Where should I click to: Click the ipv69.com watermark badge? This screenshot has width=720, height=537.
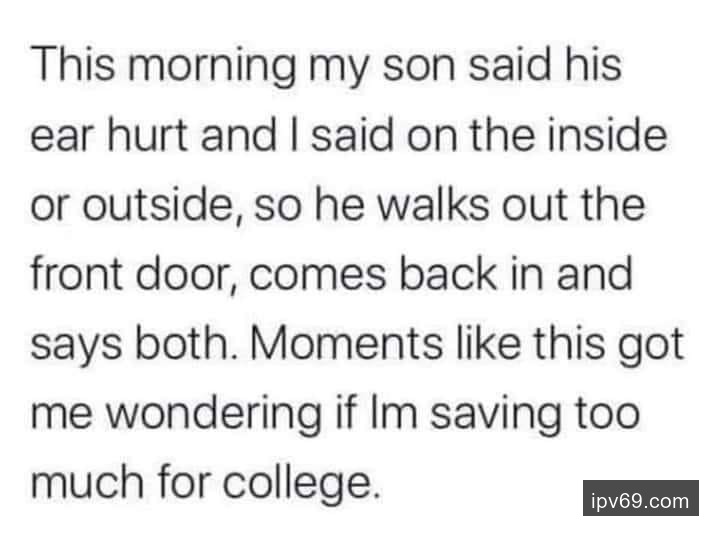tap(641, 499)
